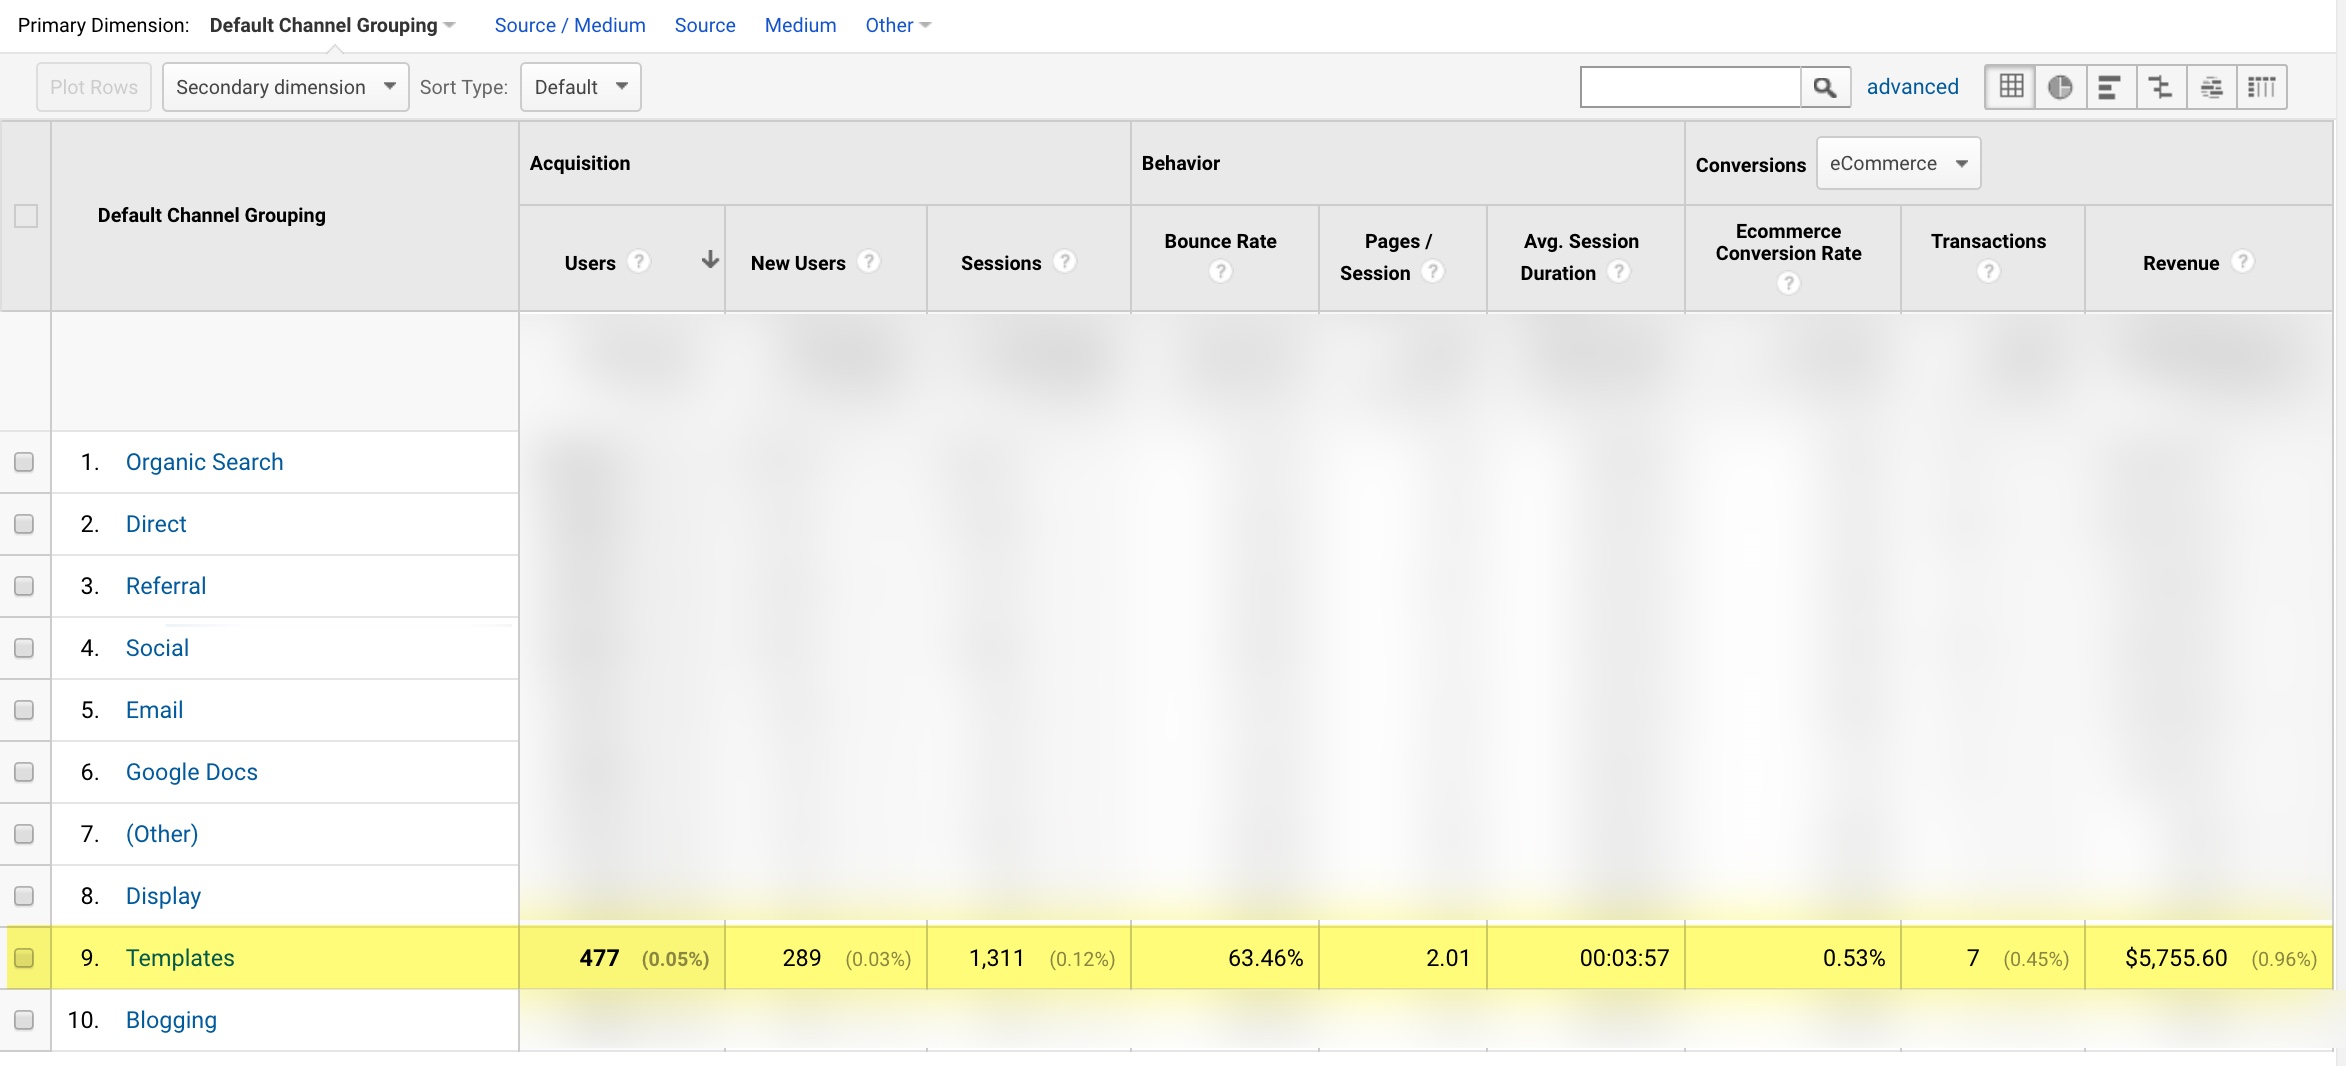The height and width of the screenshot is (1066, 2346).
Task: Check the Blogging row checkbox
Action: pos(24,1020)
